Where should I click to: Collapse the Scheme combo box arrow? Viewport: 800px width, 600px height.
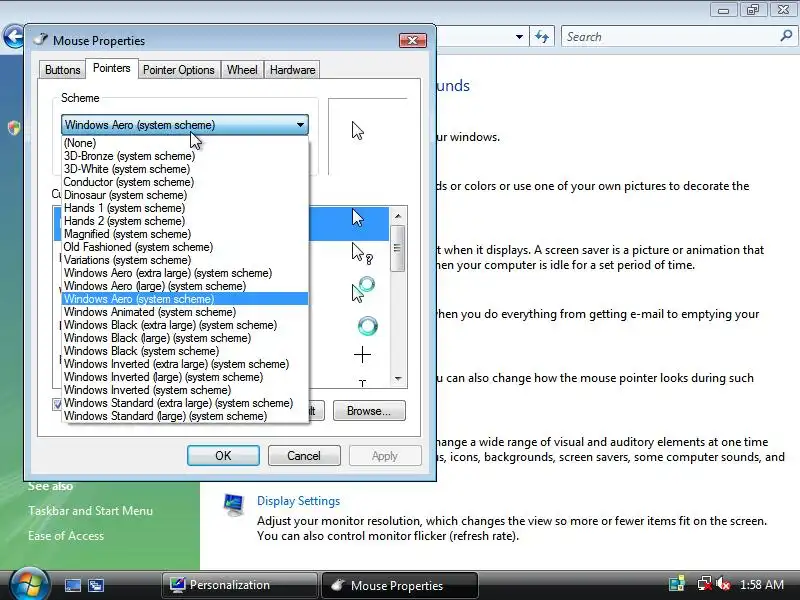300,125
